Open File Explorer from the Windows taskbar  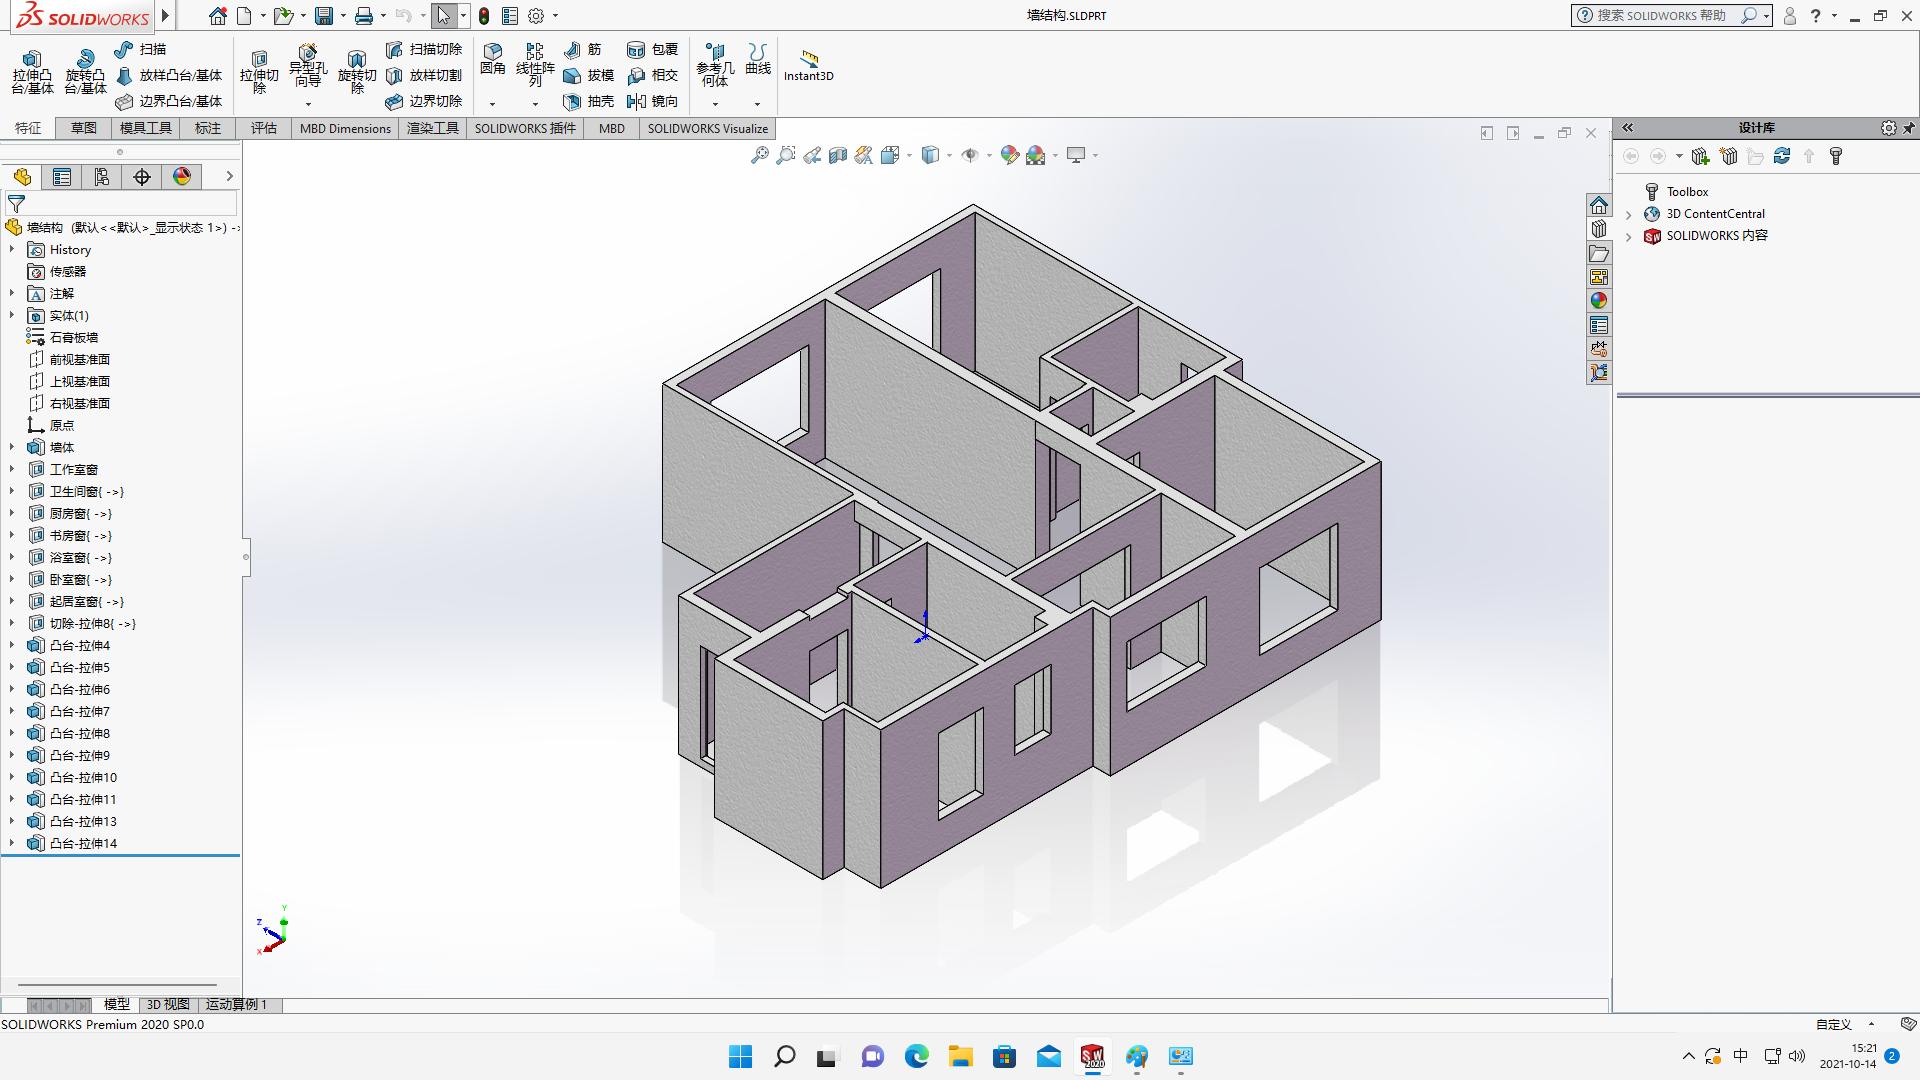[961, 1056]
